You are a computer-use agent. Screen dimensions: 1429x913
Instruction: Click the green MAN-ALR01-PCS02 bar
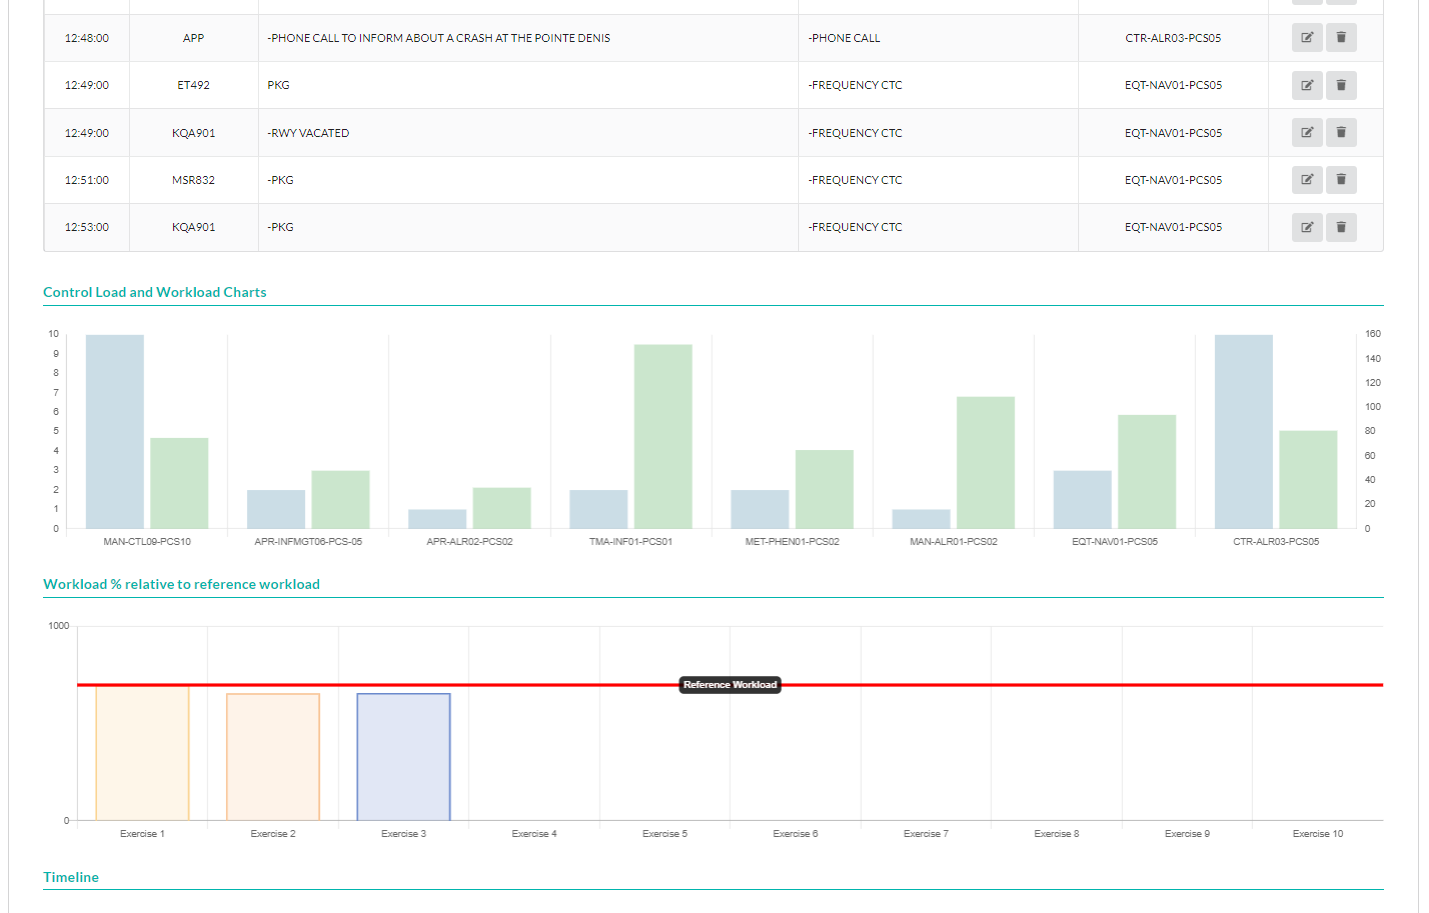click(x=986, y=462)
